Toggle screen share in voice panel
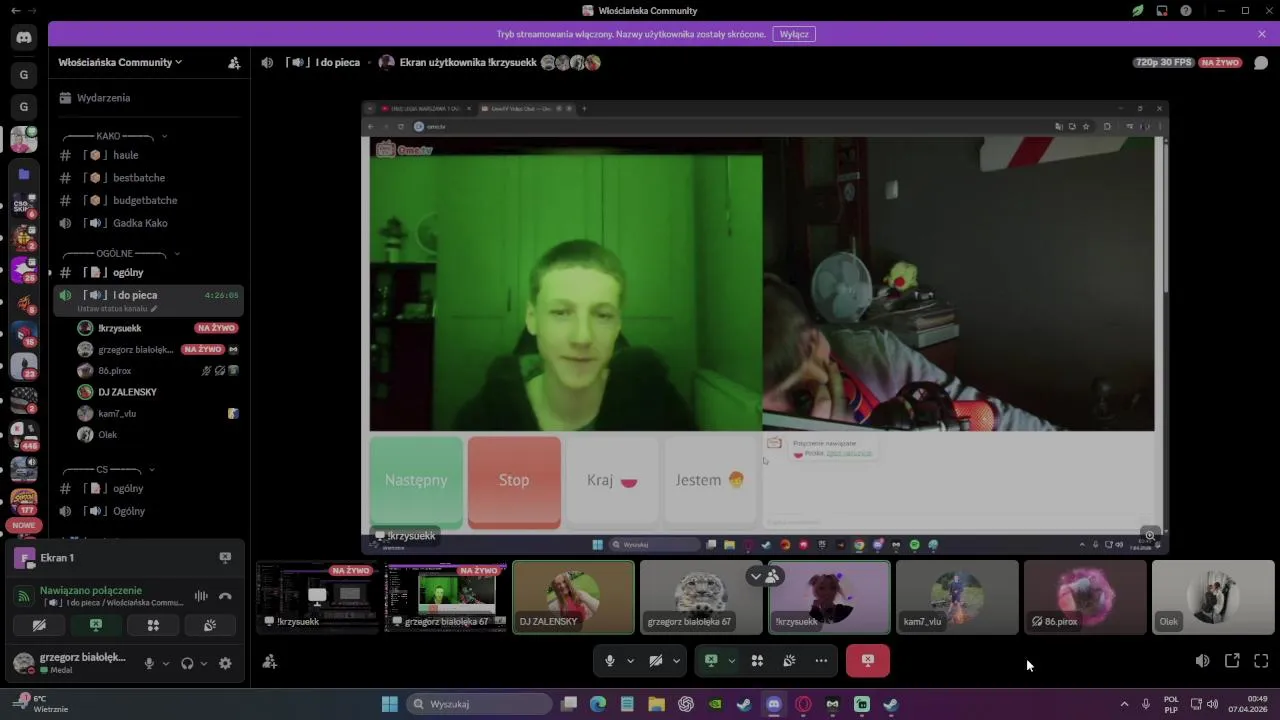 tap(96, 625)
